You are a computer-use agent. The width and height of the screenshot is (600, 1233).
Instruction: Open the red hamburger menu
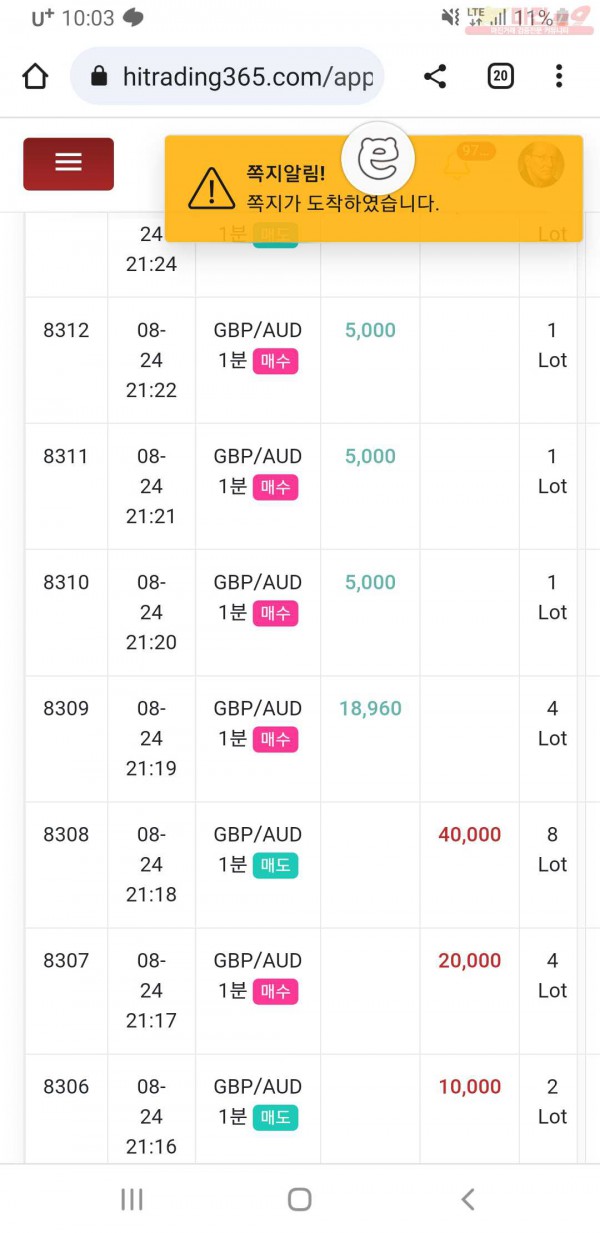(x=68, y=163)
